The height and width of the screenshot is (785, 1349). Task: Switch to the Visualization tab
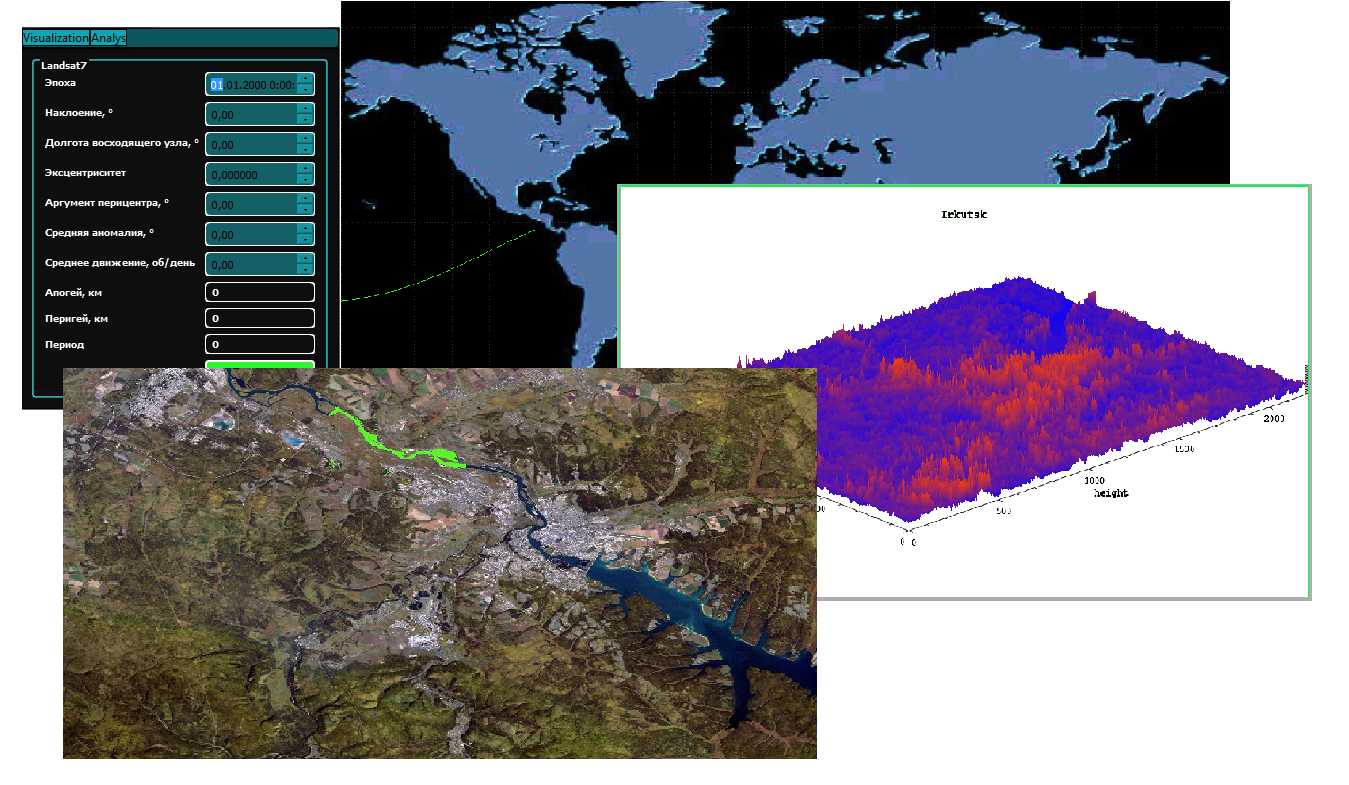pyautogui.click(x=56, y=38)
